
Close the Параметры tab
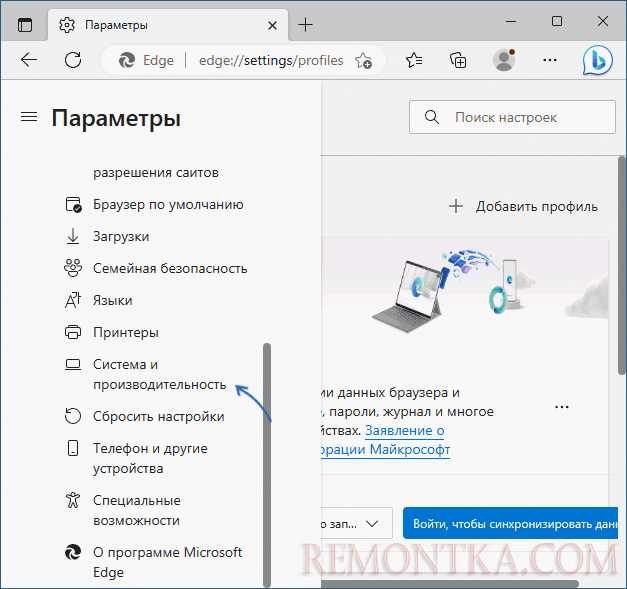272,26
